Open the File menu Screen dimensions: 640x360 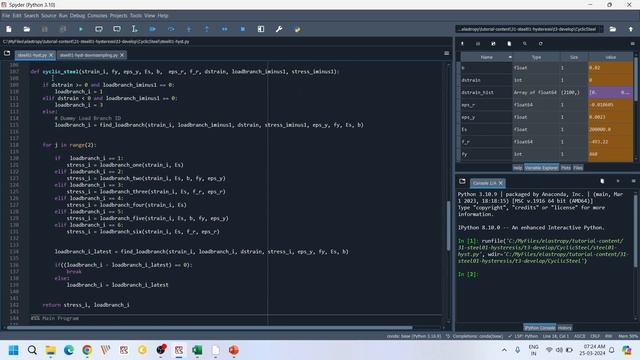(x=6, y=16)
